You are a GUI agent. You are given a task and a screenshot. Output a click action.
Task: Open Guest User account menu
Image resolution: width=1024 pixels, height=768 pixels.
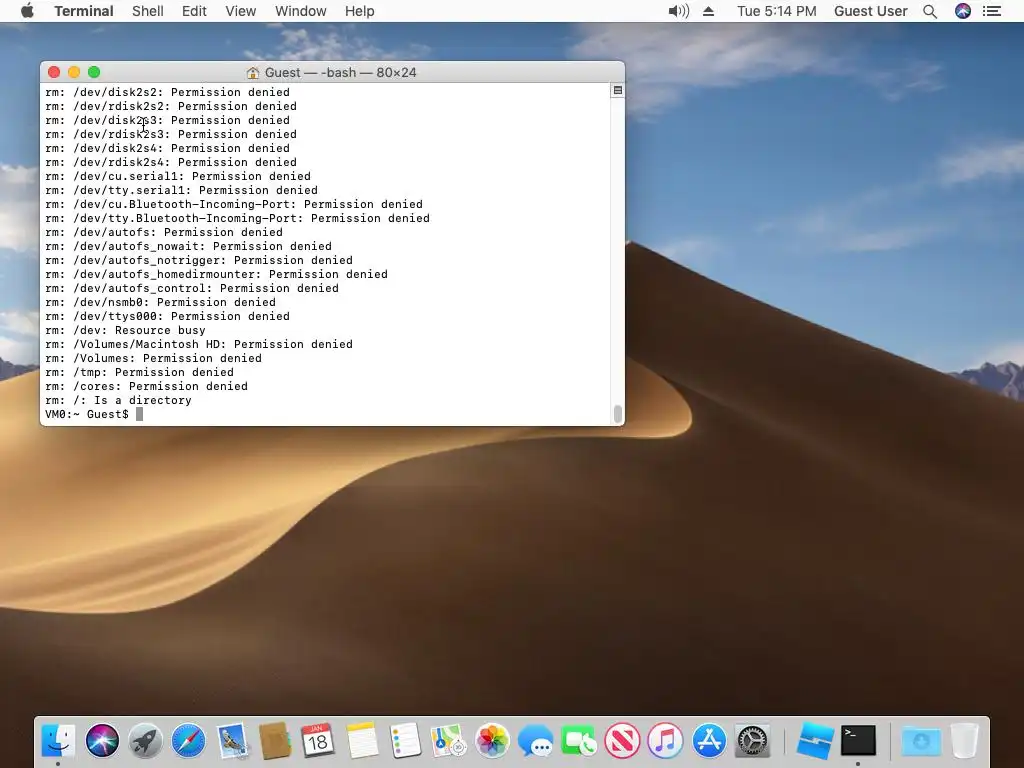(871, 11)
